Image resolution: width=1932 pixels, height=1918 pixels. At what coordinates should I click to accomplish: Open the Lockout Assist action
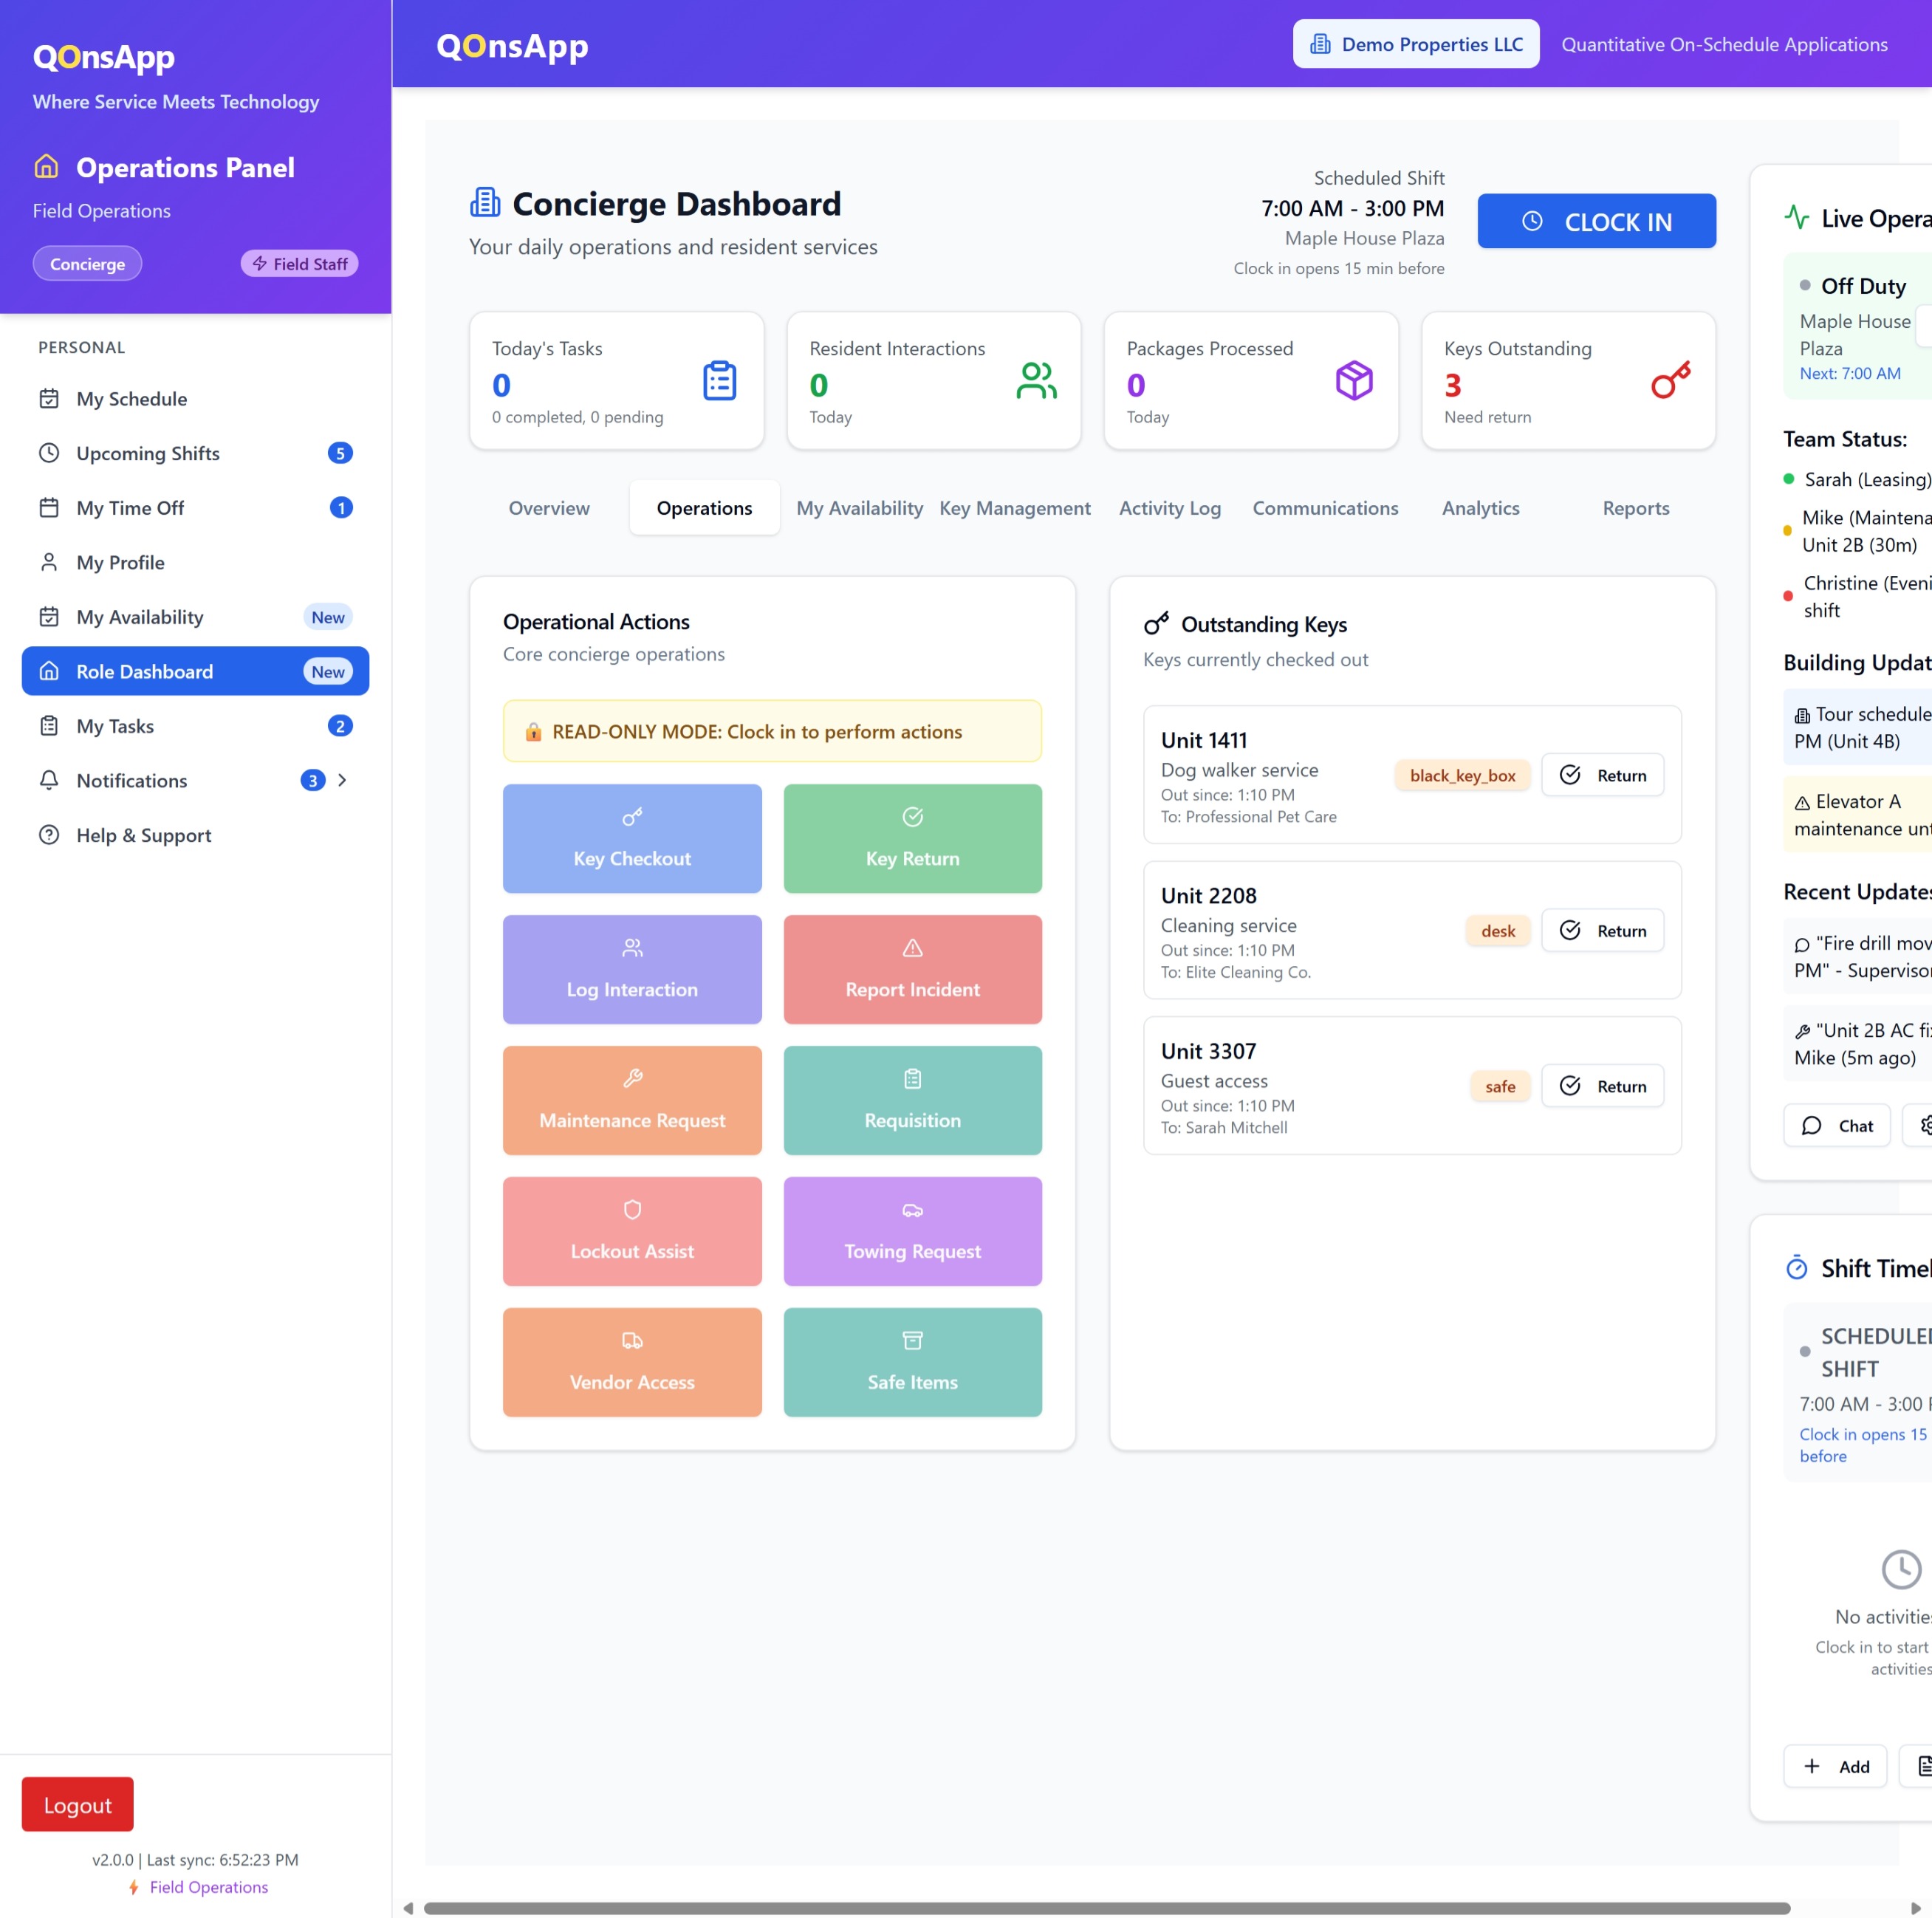632,1231
